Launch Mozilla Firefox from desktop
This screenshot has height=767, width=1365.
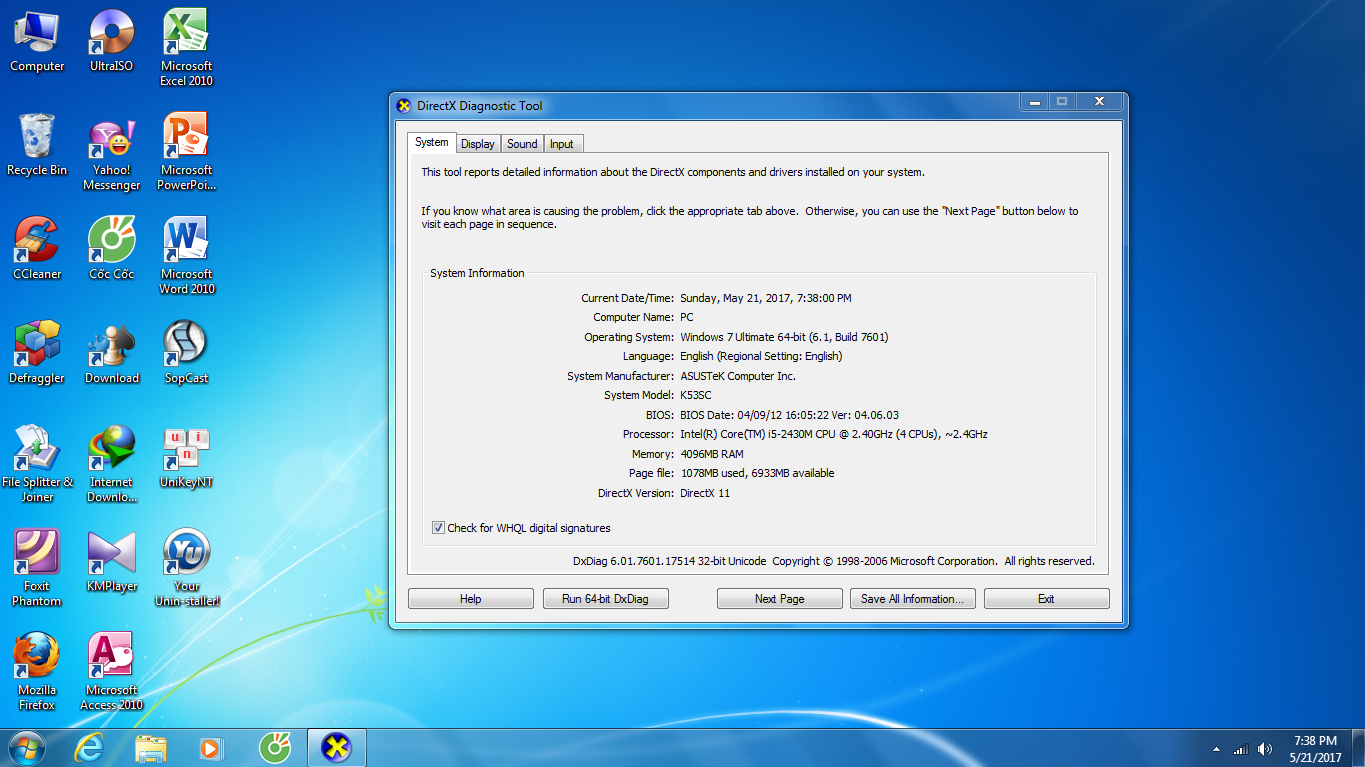tap(37, 657)
